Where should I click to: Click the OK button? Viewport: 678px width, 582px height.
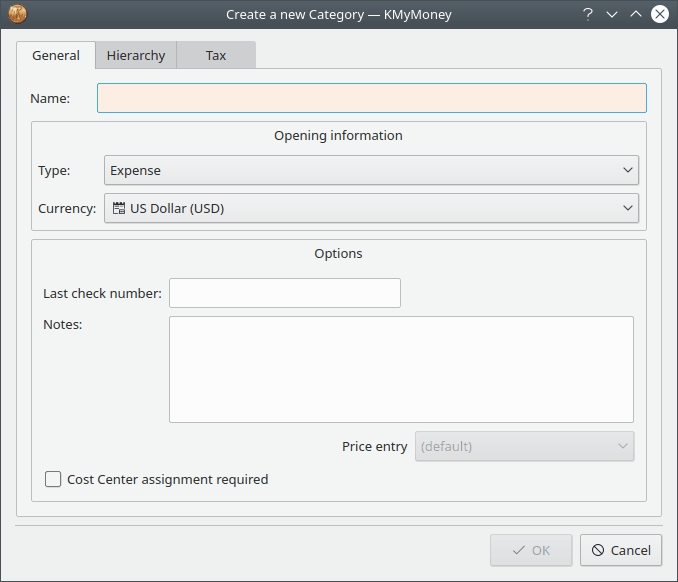click(x=531, y=550)
